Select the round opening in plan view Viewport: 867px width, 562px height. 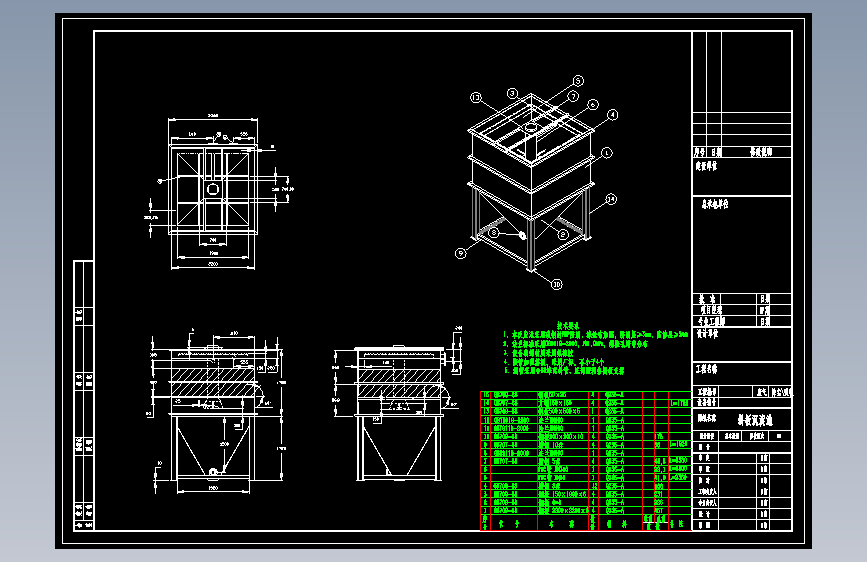pos(213,189)
